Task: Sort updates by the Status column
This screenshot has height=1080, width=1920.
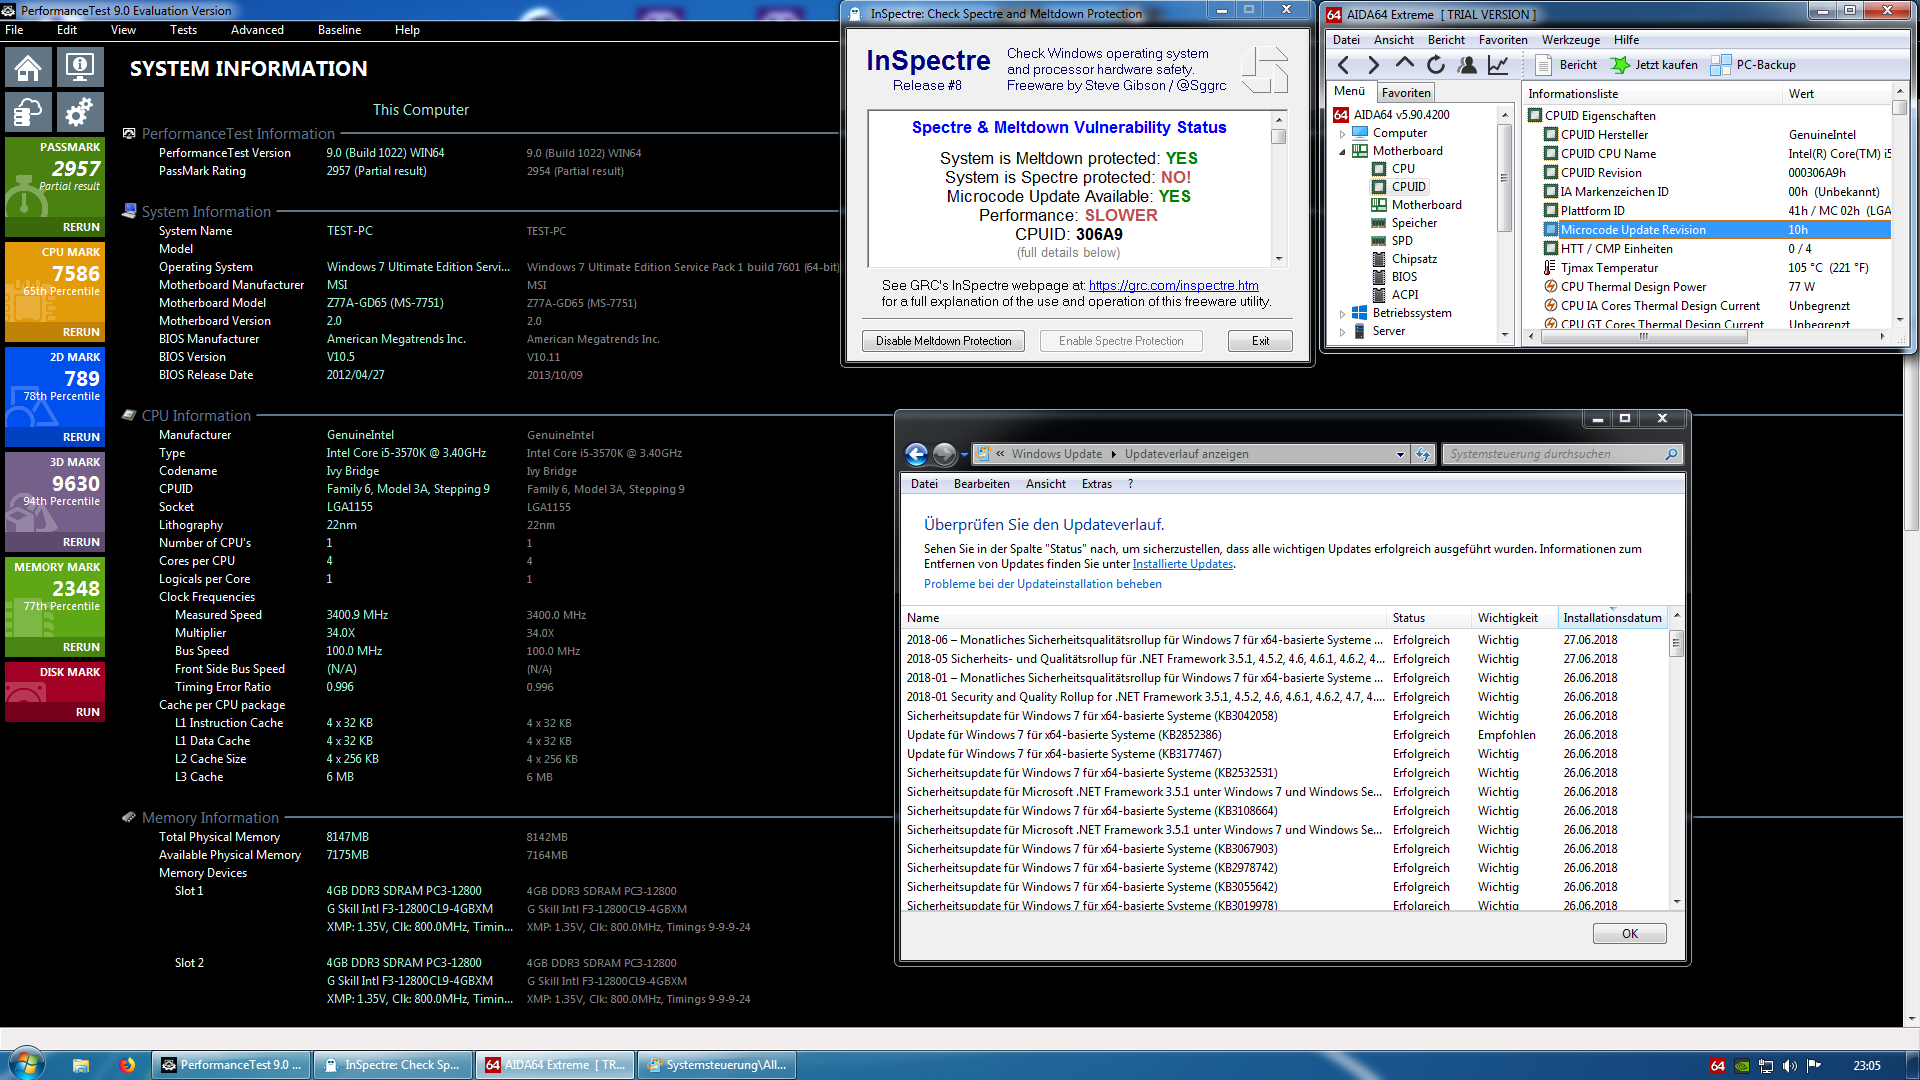Action: (1429, 618)
